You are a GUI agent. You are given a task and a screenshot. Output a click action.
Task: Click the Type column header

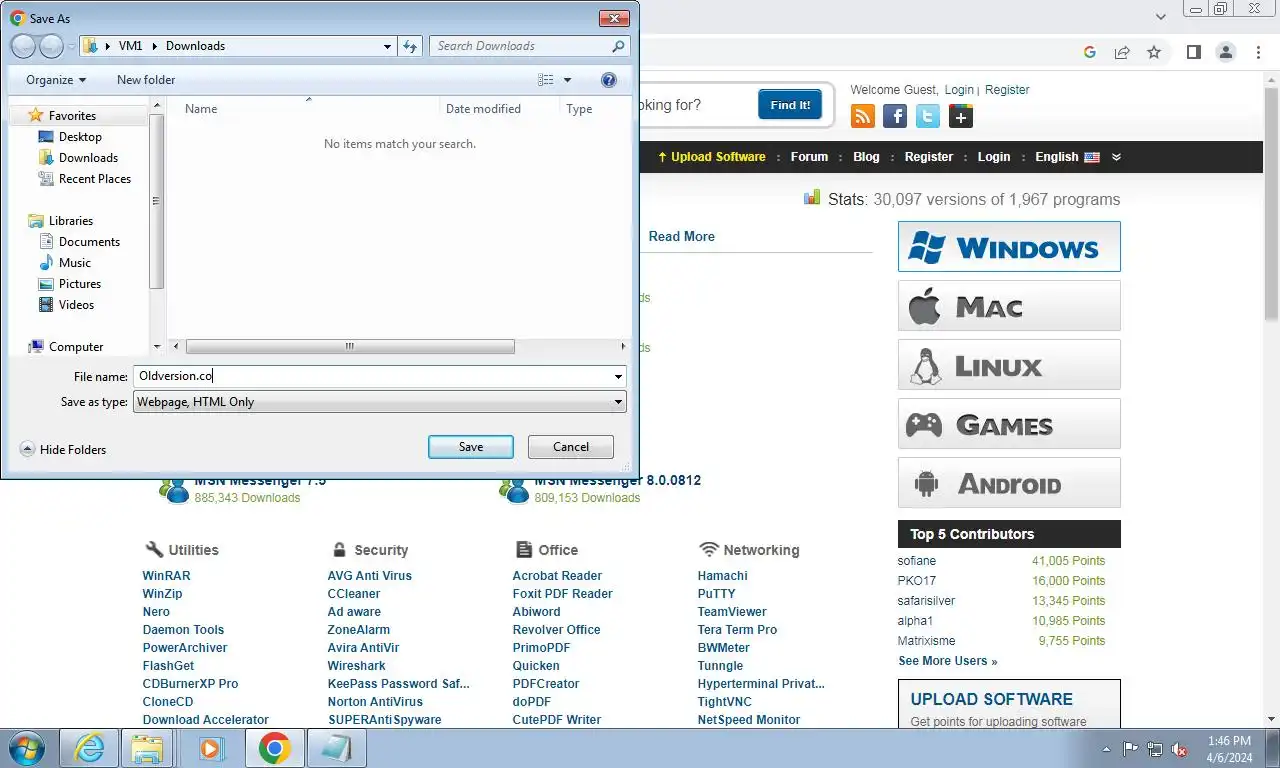pos(579,109)
